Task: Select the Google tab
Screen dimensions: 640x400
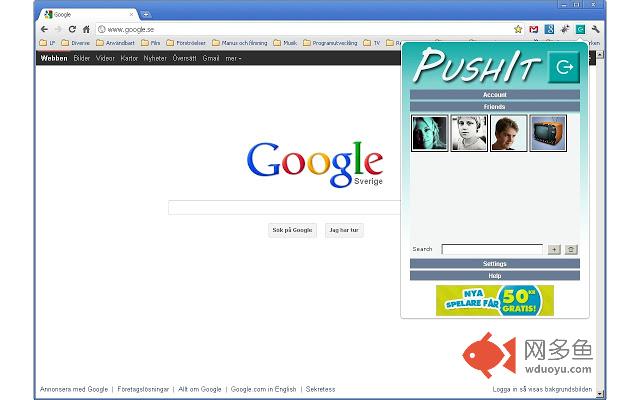Action: (x=88, y=14)
